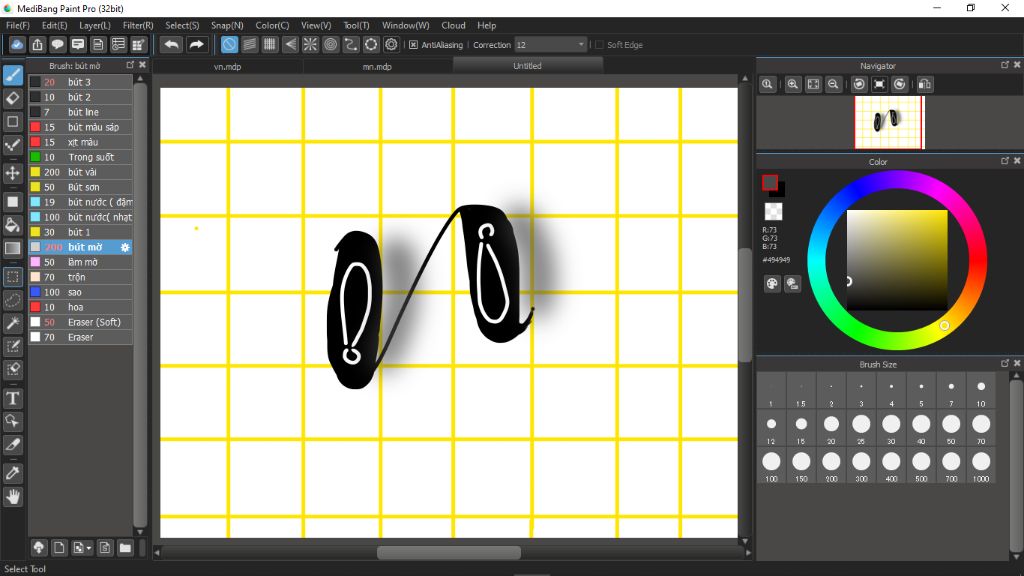Select the Trong suốt brush

pyautogui.click(x=80, y=157)
